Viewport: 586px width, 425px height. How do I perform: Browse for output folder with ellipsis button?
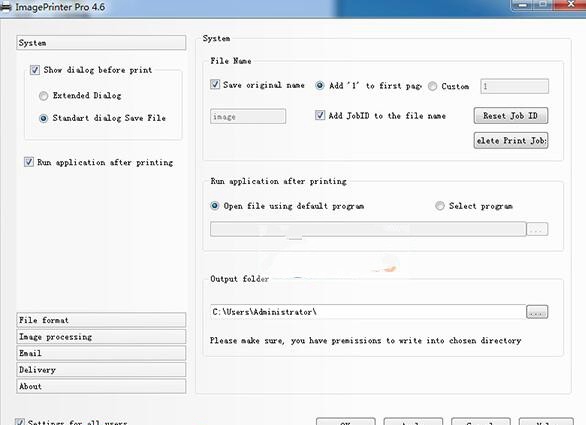click(537, 312)
